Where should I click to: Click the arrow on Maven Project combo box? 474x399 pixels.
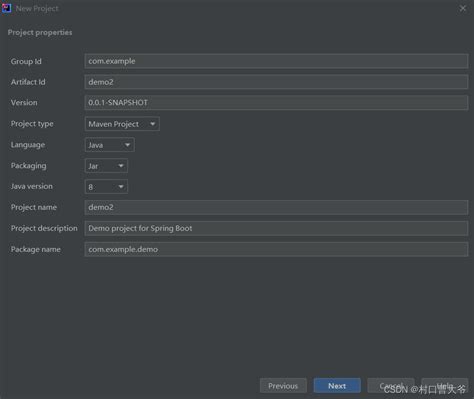(152, 124)
